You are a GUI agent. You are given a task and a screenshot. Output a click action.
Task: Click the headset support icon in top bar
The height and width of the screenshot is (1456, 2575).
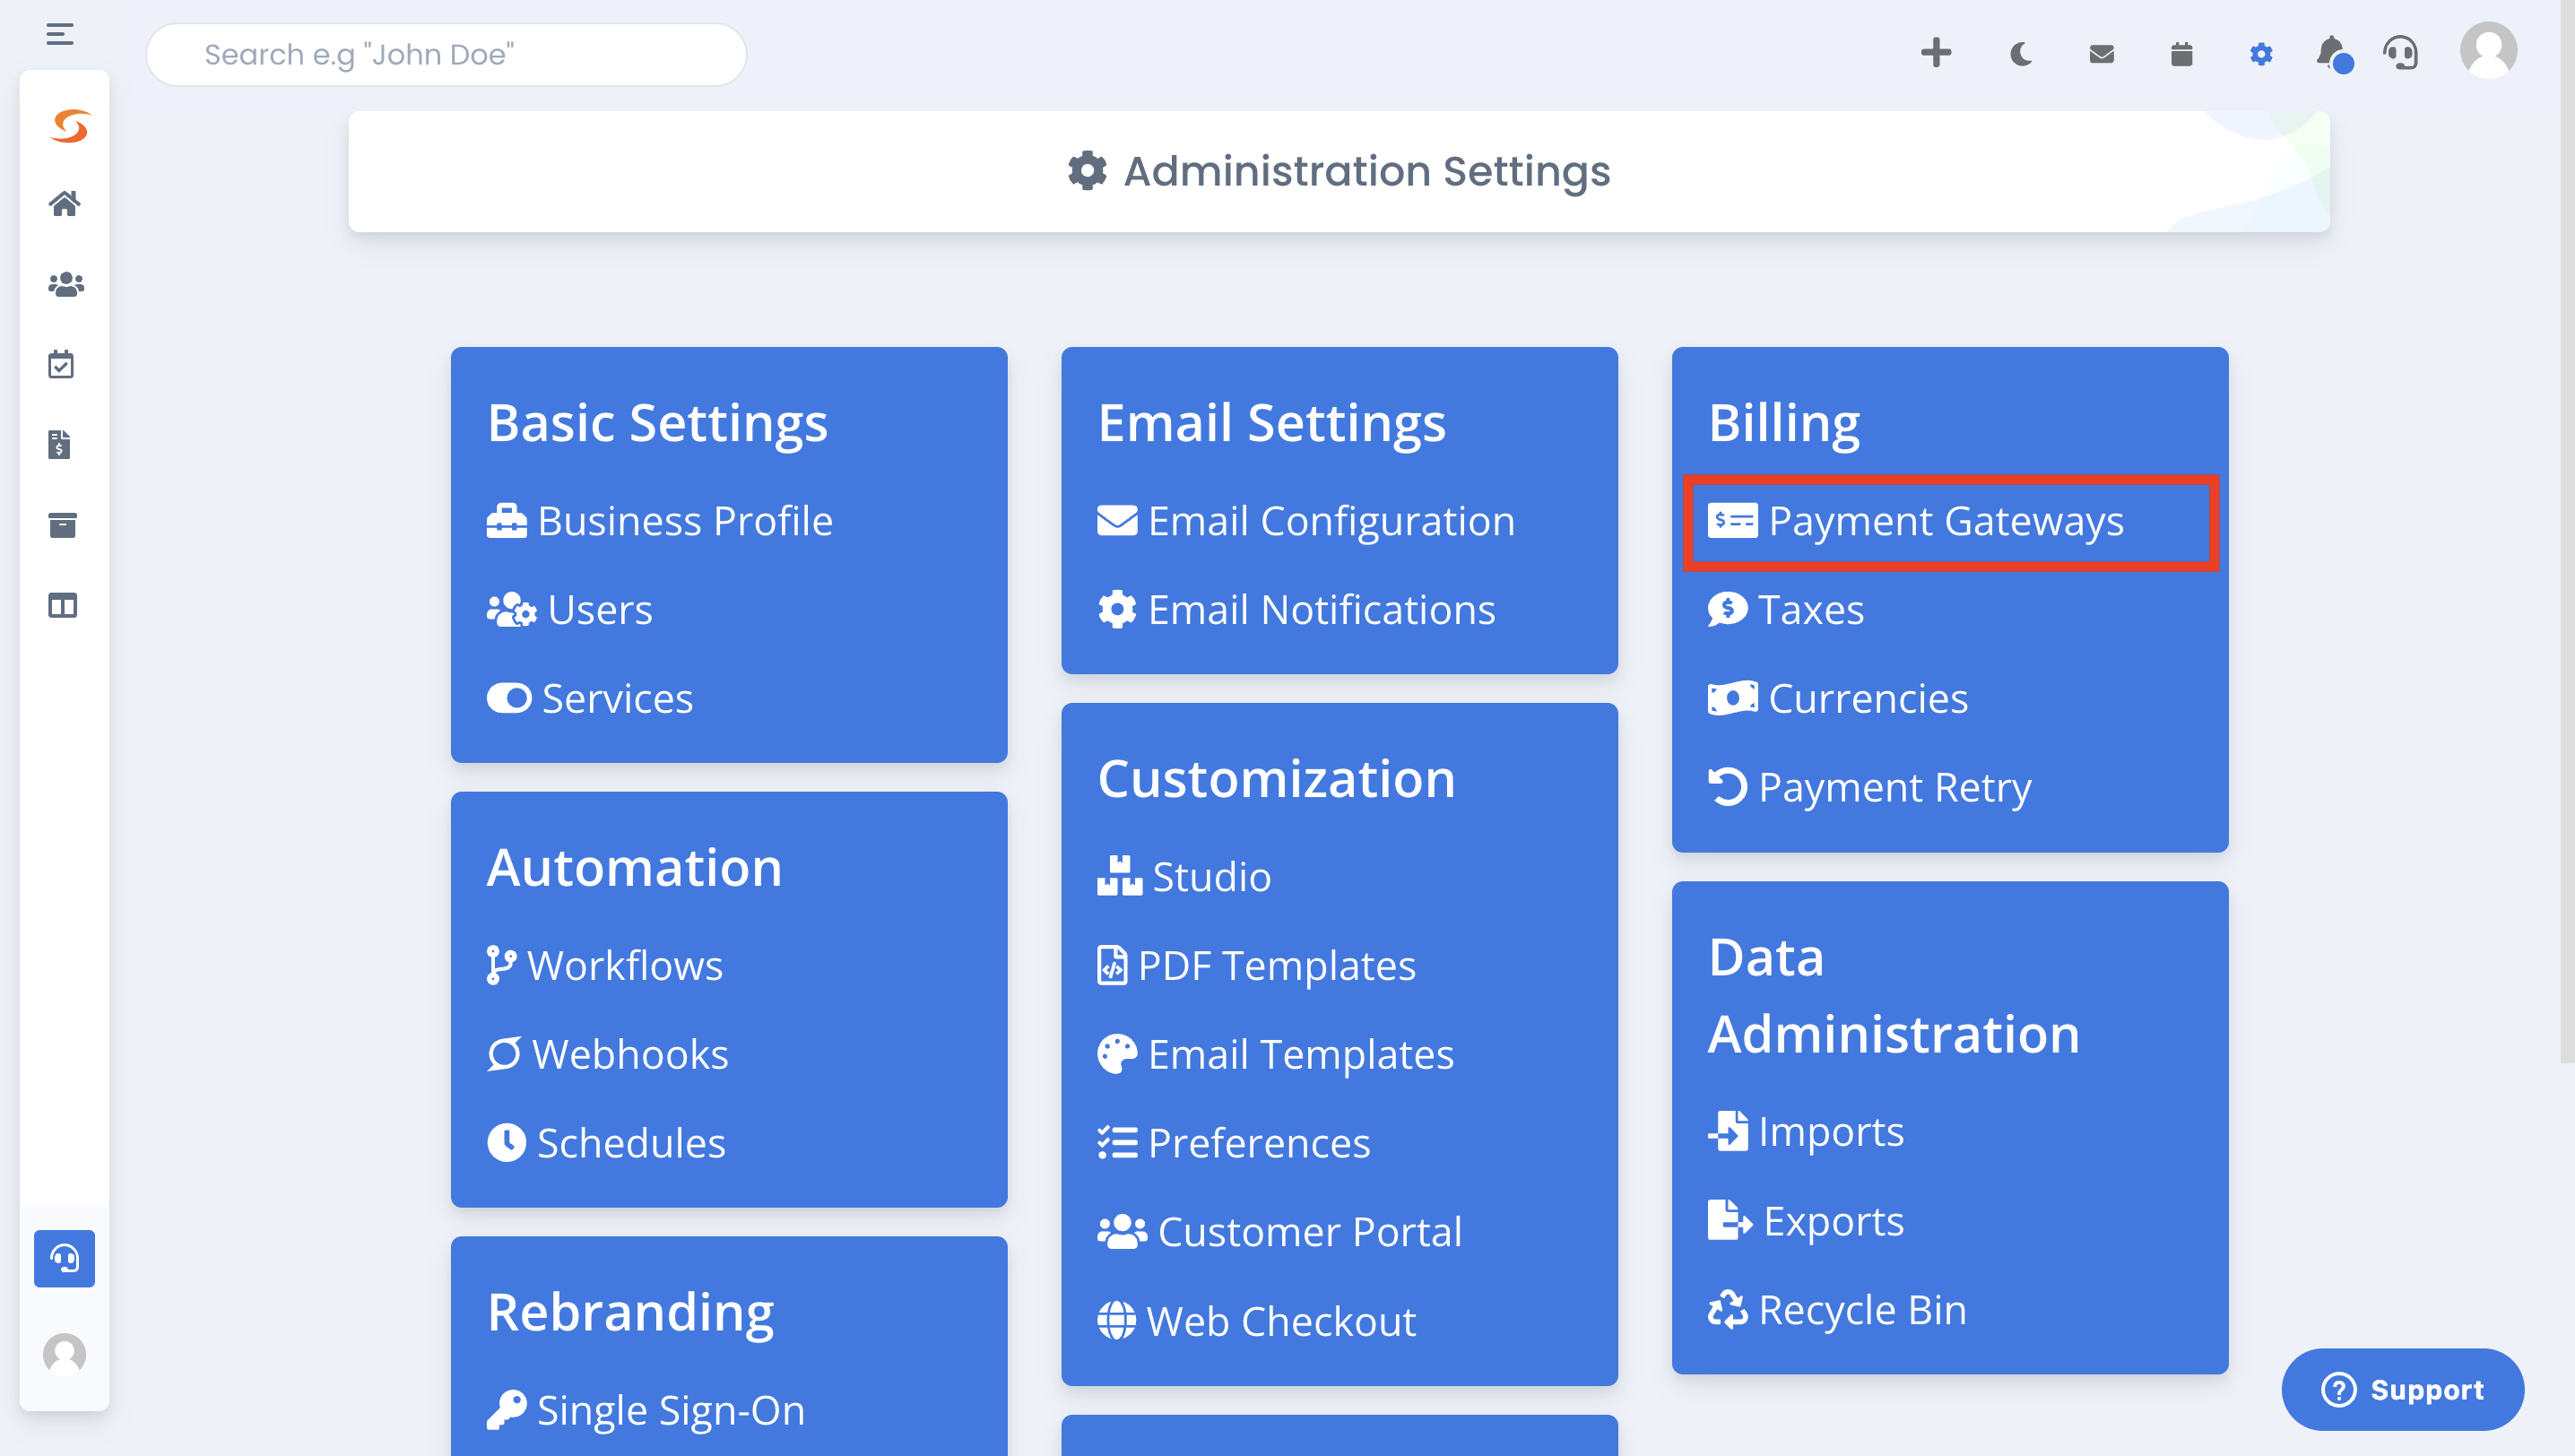[x=2400, y=53]
